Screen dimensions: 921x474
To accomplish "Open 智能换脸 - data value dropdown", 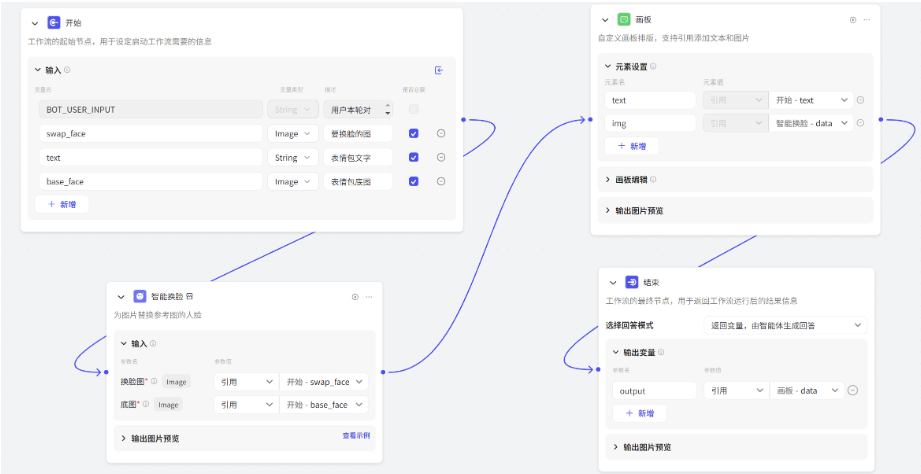I will pyautogui.click(x=811, y=123).
